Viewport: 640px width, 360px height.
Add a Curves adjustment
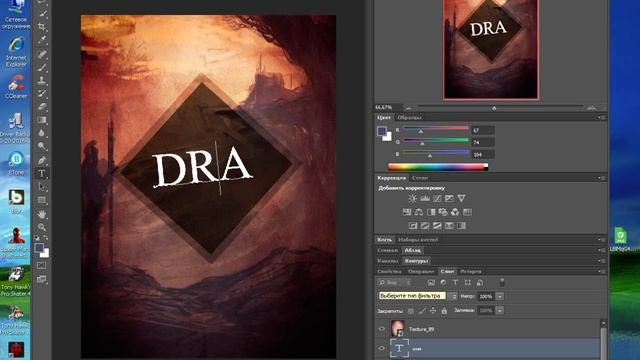pyautogui.click(x=437, y=199)
